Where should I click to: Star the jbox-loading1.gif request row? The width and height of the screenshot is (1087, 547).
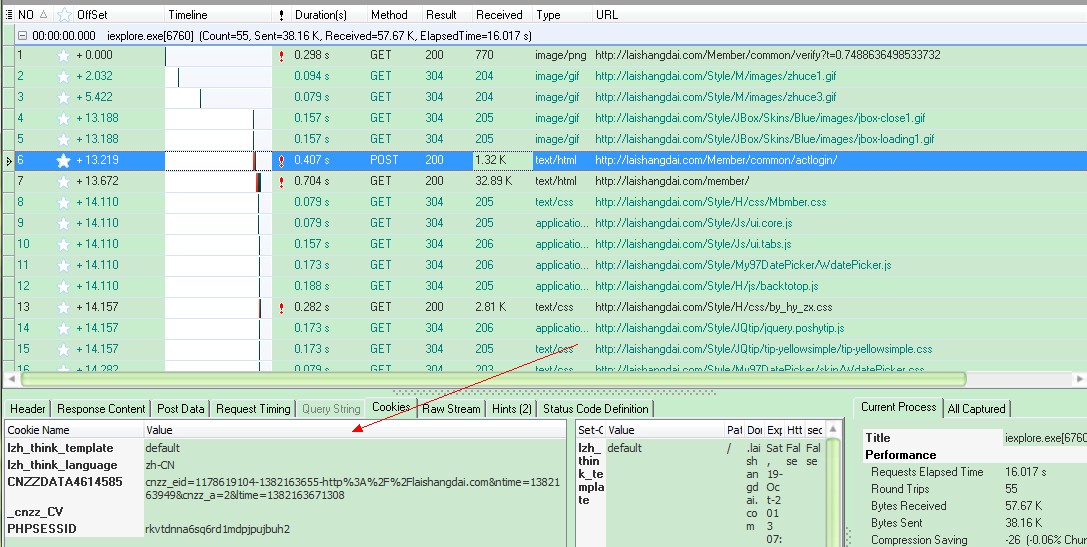pos(64,139)
